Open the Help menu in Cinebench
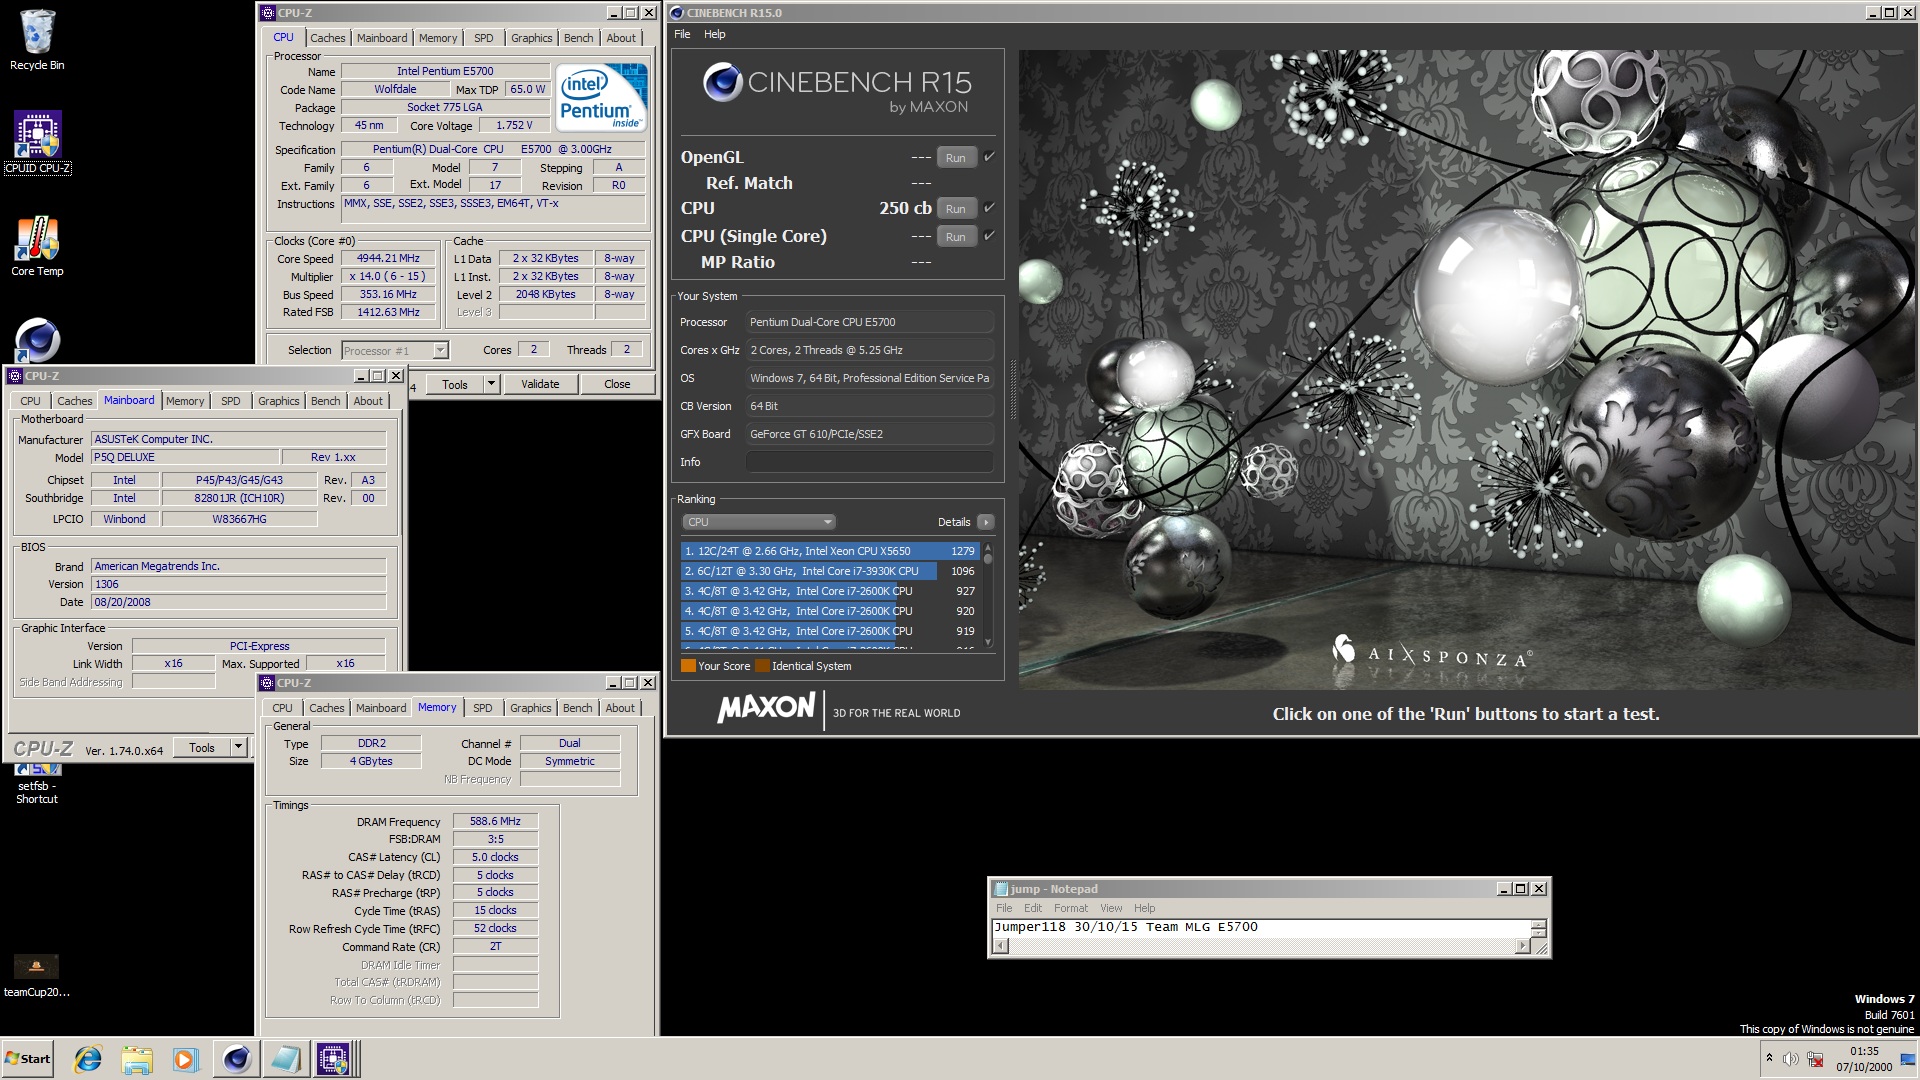 714,34
